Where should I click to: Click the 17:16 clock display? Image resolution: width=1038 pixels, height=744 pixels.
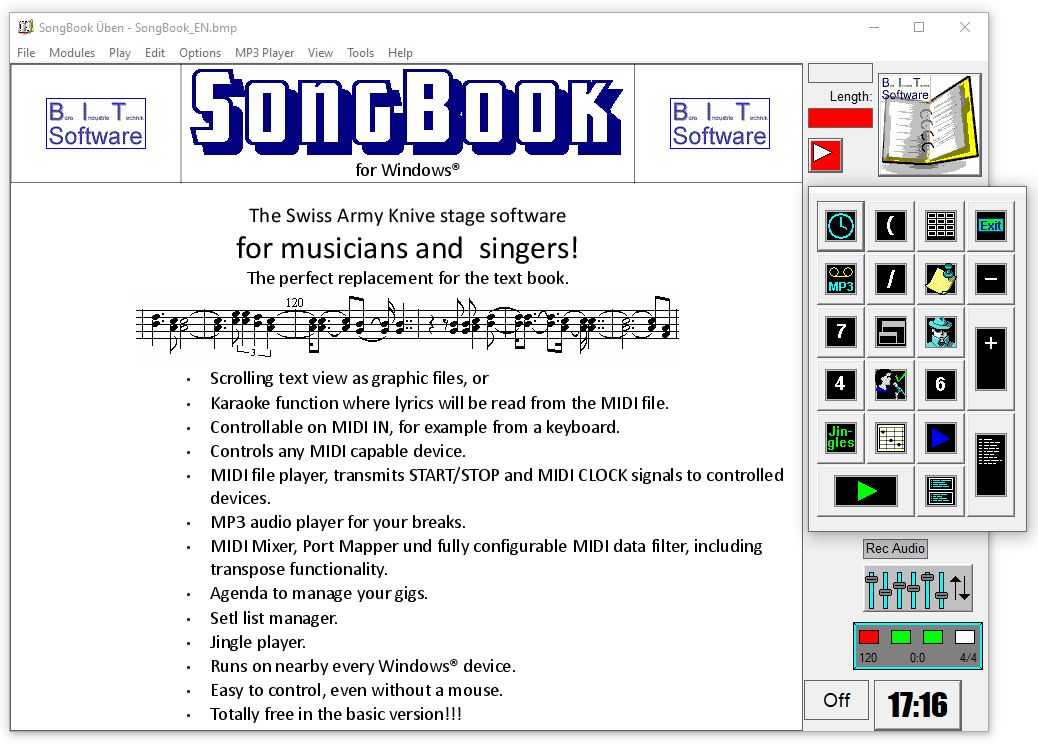[918, 704]
